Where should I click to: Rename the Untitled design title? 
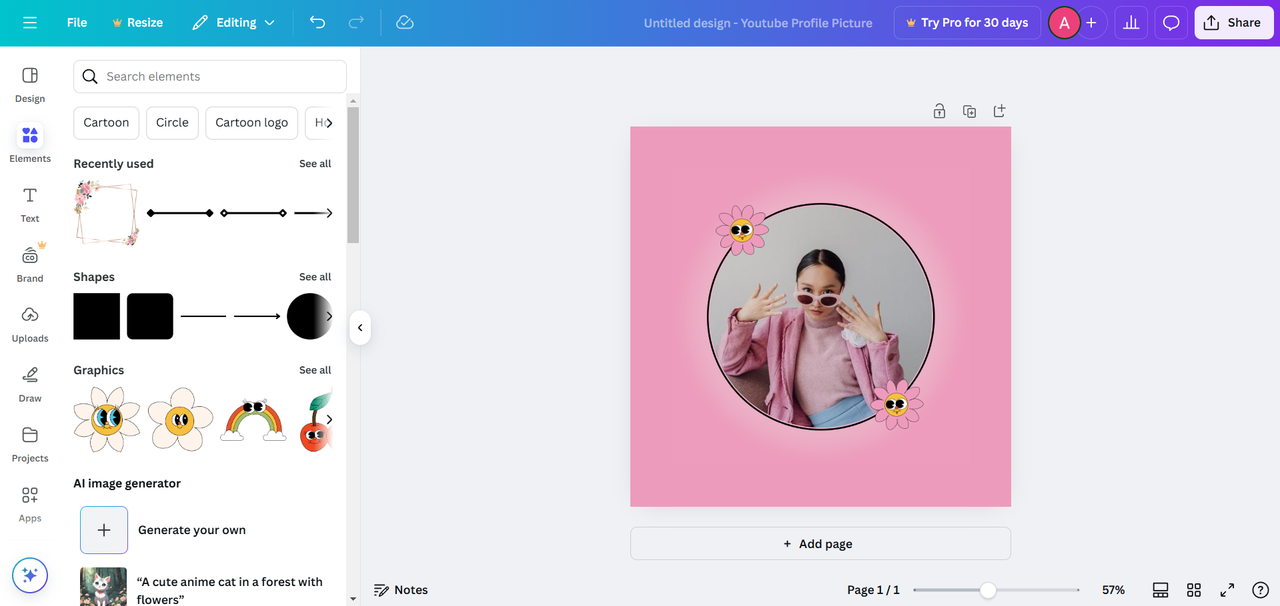pos(758,23)
